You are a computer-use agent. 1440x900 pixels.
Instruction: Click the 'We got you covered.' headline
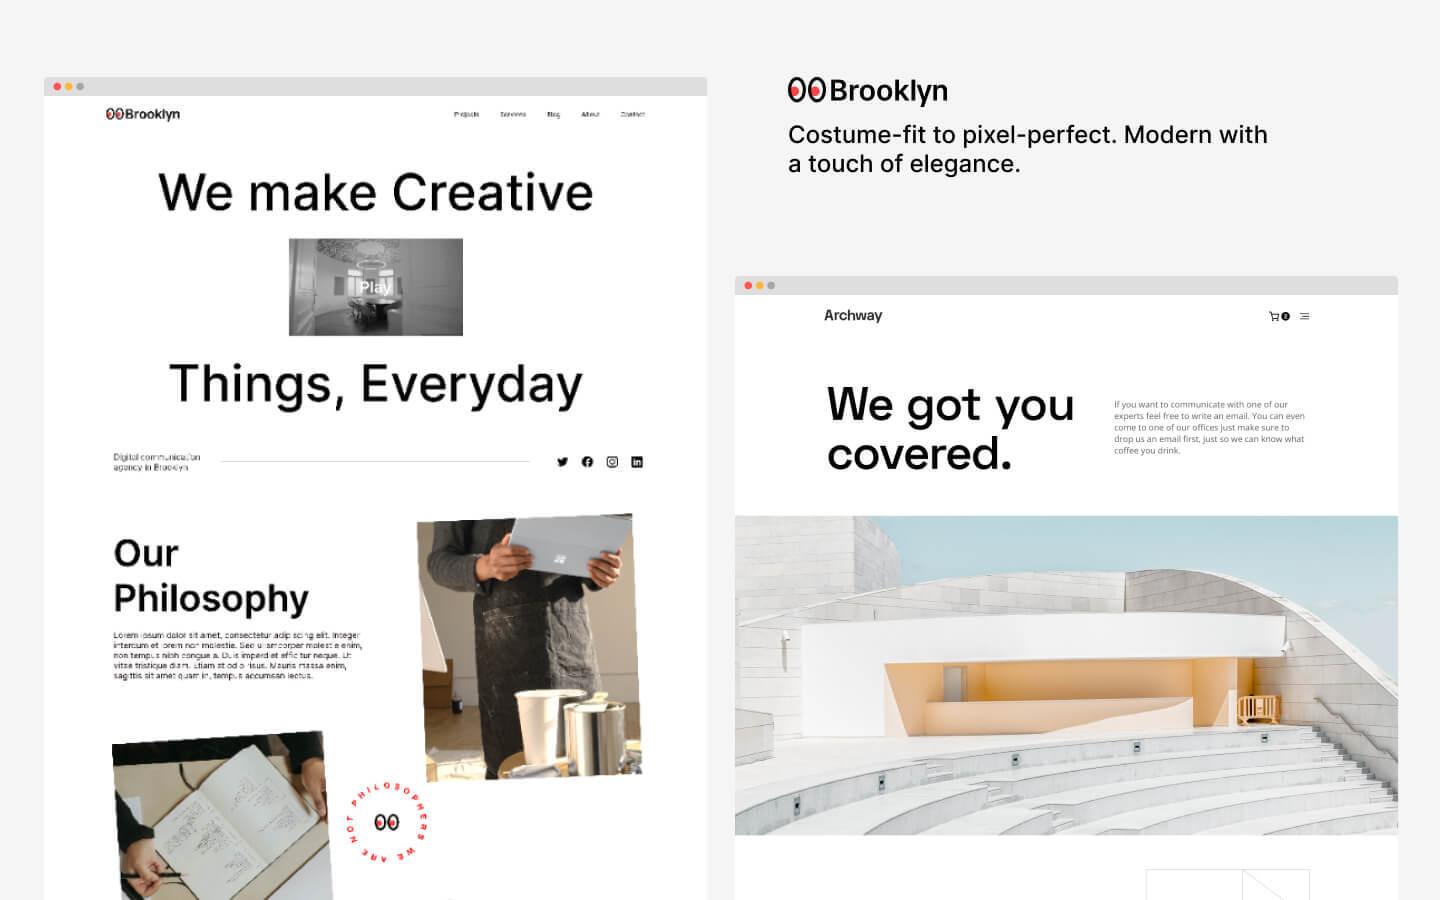pos(950,429)
